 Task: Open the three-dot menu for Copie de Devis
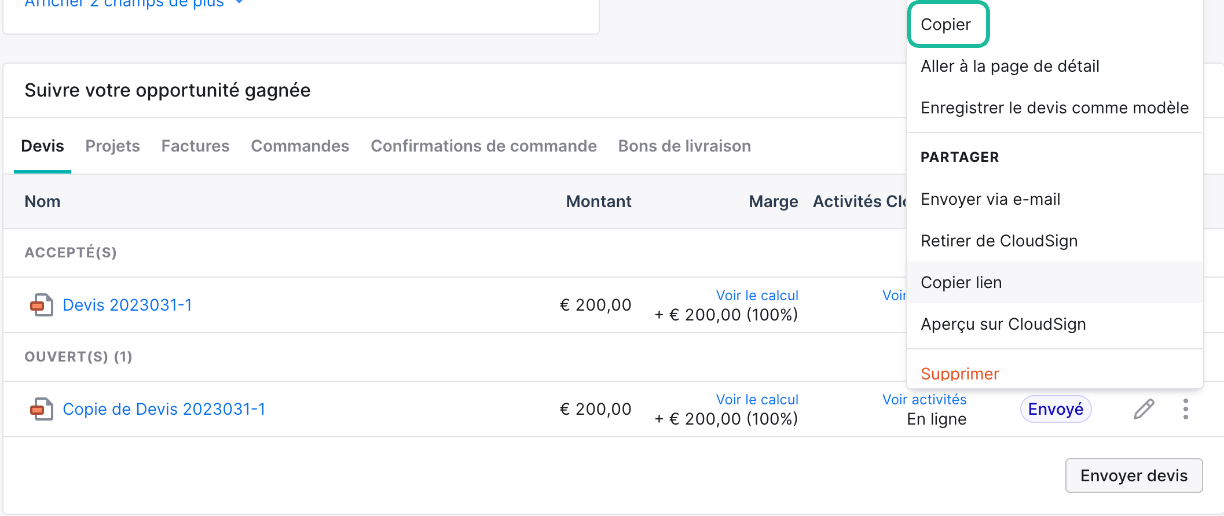[1185, 409]
